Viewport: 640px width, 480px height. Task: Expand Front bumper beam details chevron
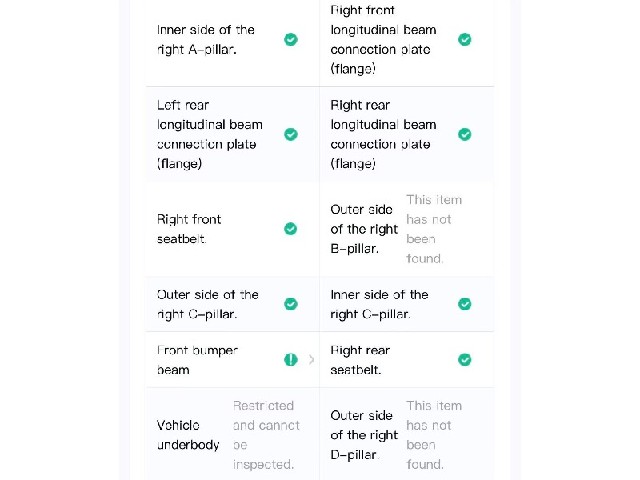coord(311,360)
